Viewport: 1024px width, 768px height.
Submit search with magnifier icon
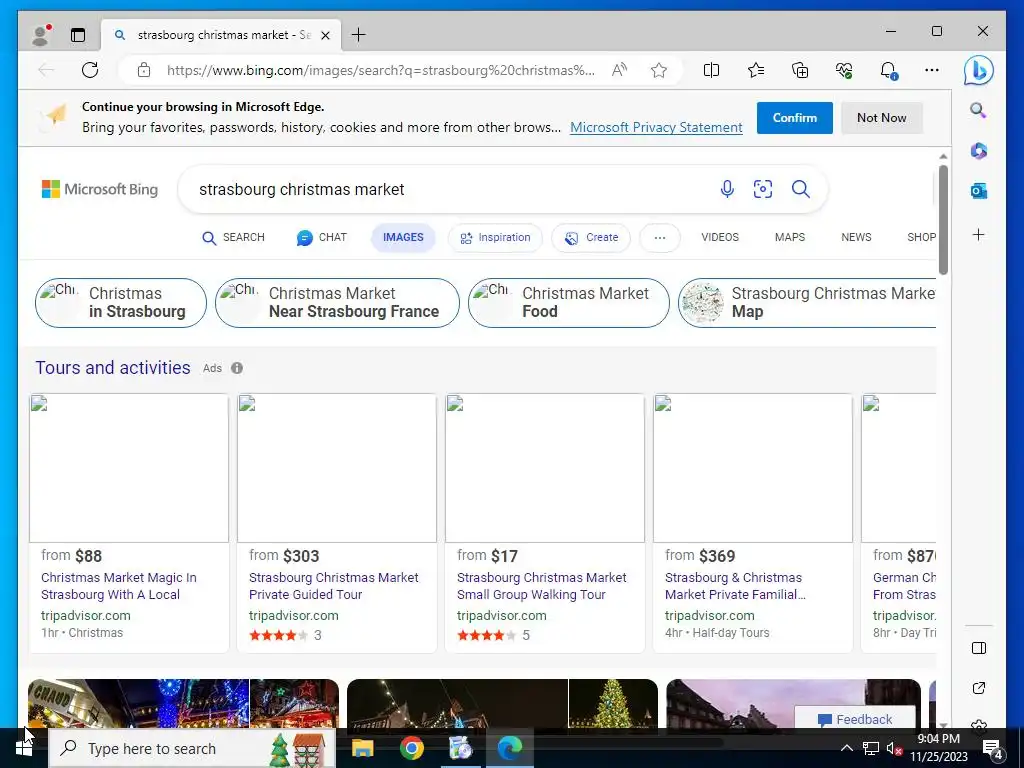[801, 189]
